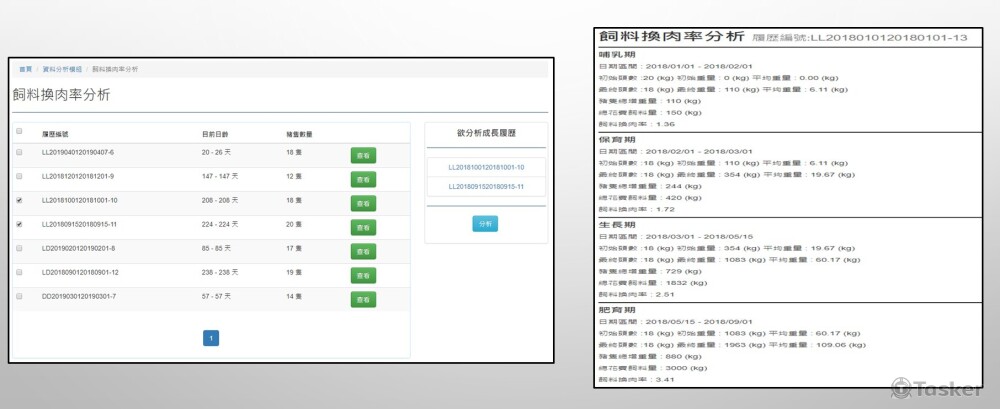The width and height of the screenshot is (1000, 409).
Task: View details of record LL2018120120181201-9
Action: coord(362,179)
